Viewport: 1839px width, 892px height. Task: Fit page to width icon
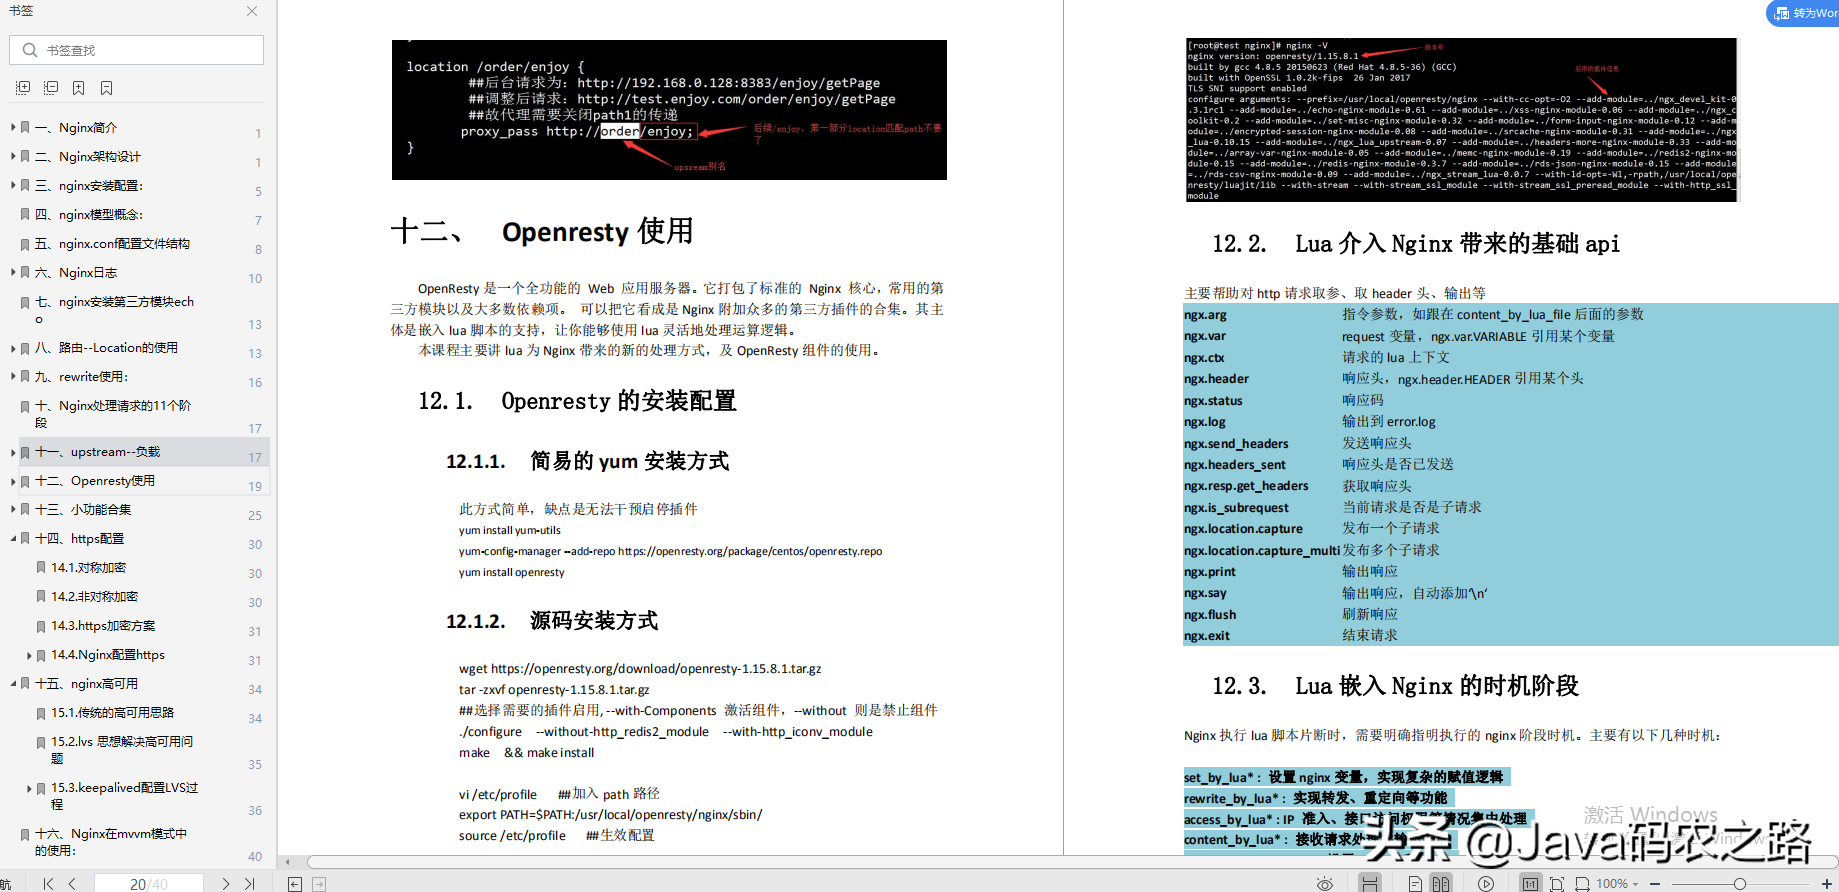[x=1582, y=884]
